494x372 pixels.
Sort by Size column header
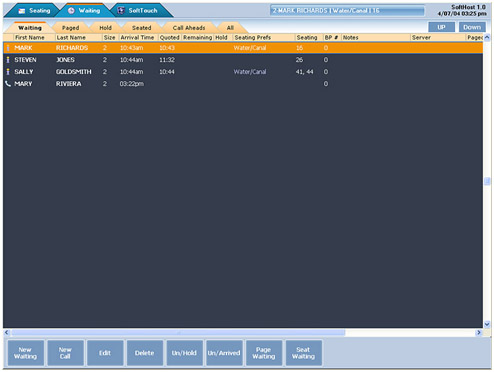click(110, 38)
